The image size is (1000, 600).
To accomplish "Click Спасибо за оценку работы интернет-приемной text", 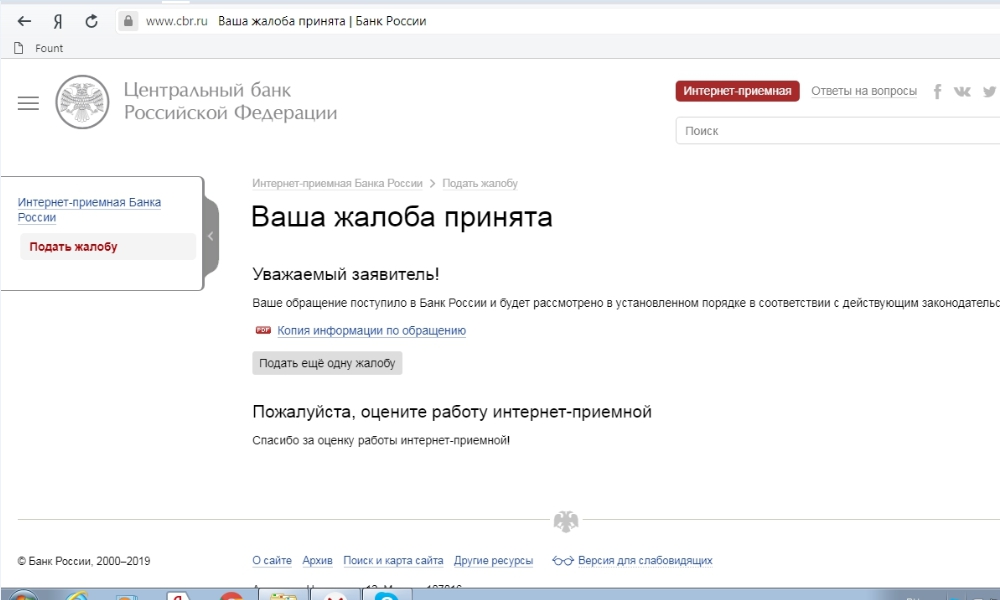I will click(x=381, y=440).
